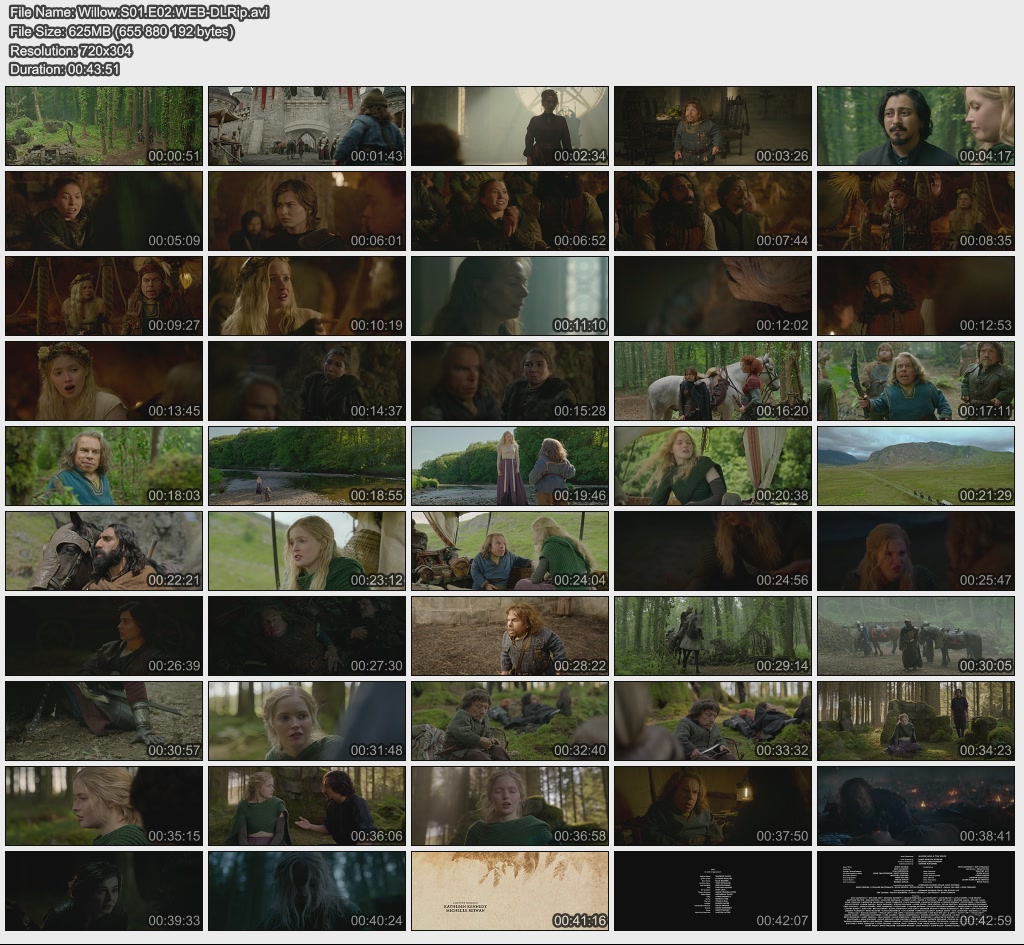Choose the frame at 00:34:23
Image resolution: width=1024 pixels, height=945 pixels.
click(916, 722)
